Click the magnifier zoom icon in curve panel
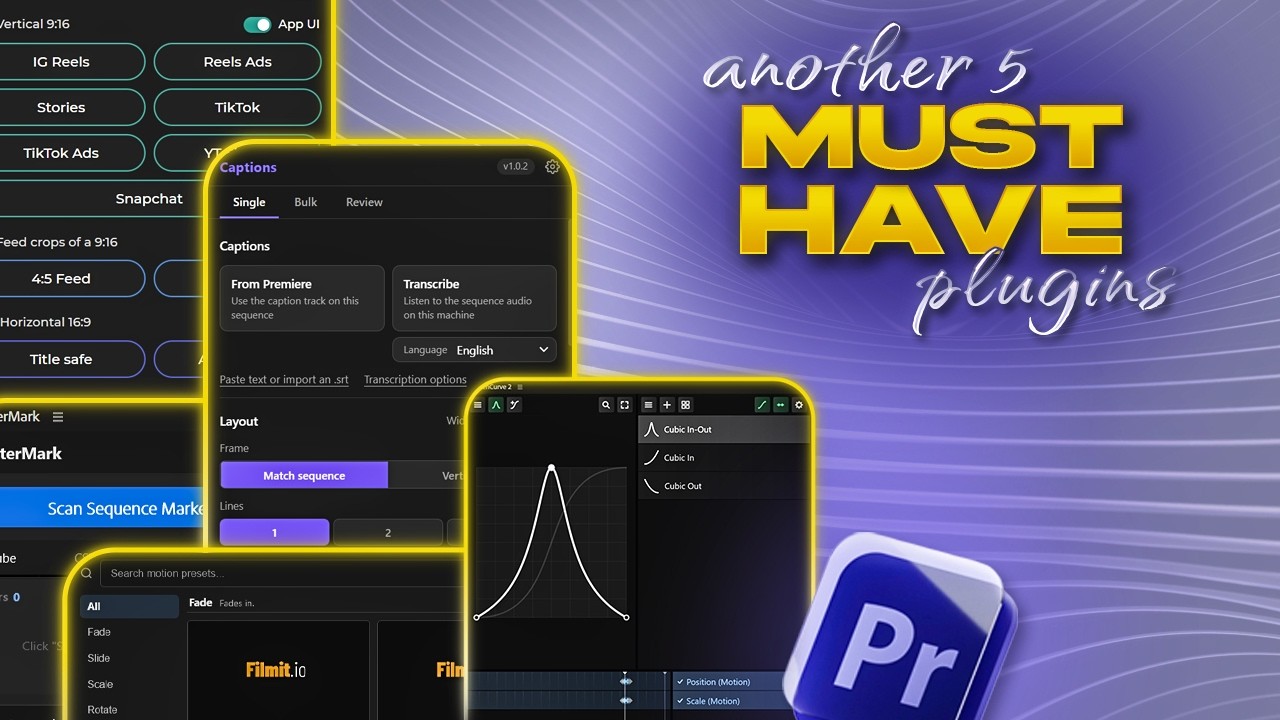The height and width of the screenshot is (720, 1280). pyautogui.click(x=606, y=405)
